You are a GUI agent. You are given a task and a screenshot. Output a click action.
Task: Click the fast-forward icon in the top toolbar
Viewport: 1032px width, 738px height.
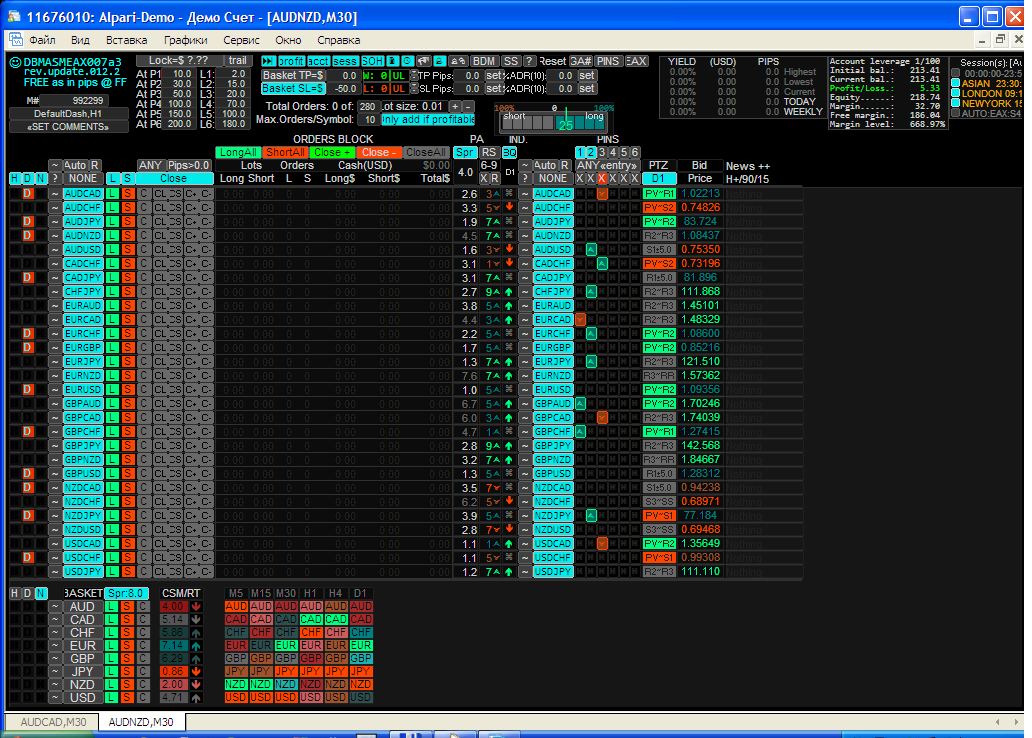(268, 61)
